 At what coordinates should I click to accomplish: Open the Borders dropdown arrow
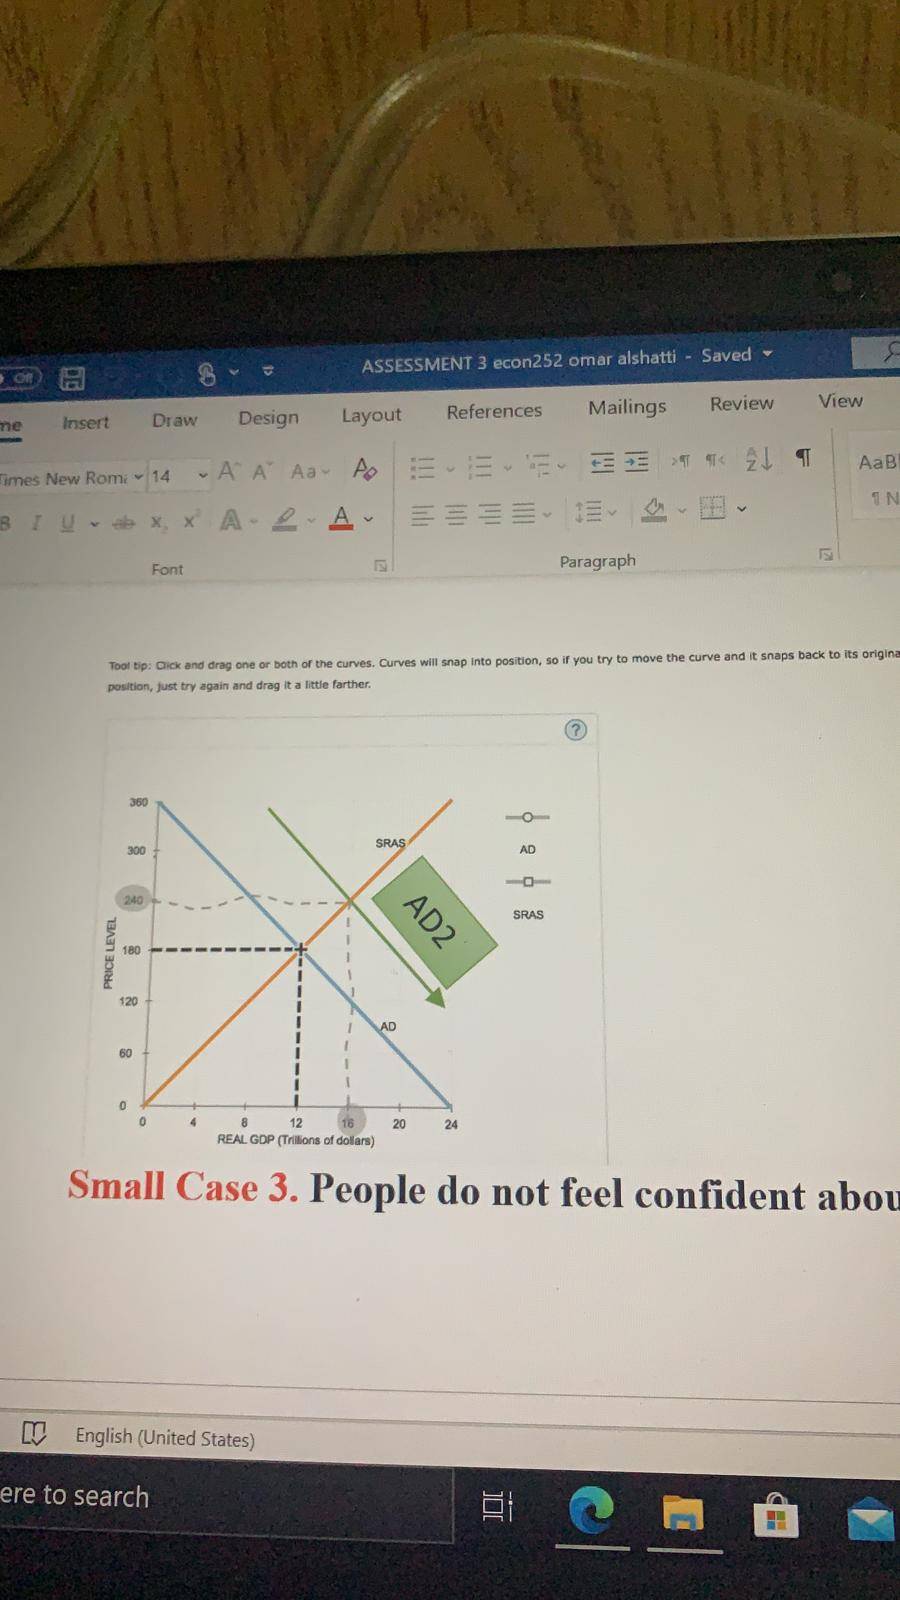tap(741, 509)
